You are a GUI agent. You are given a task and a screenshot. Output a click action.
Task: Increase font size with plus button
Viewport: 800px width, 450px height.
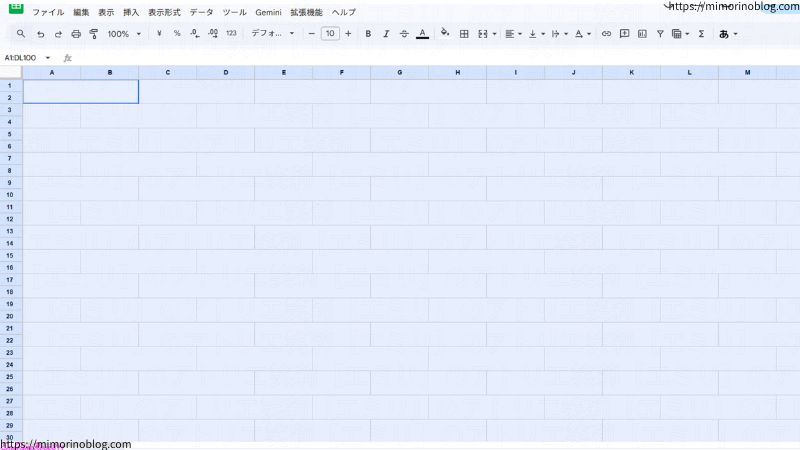[x=348, y=33]
